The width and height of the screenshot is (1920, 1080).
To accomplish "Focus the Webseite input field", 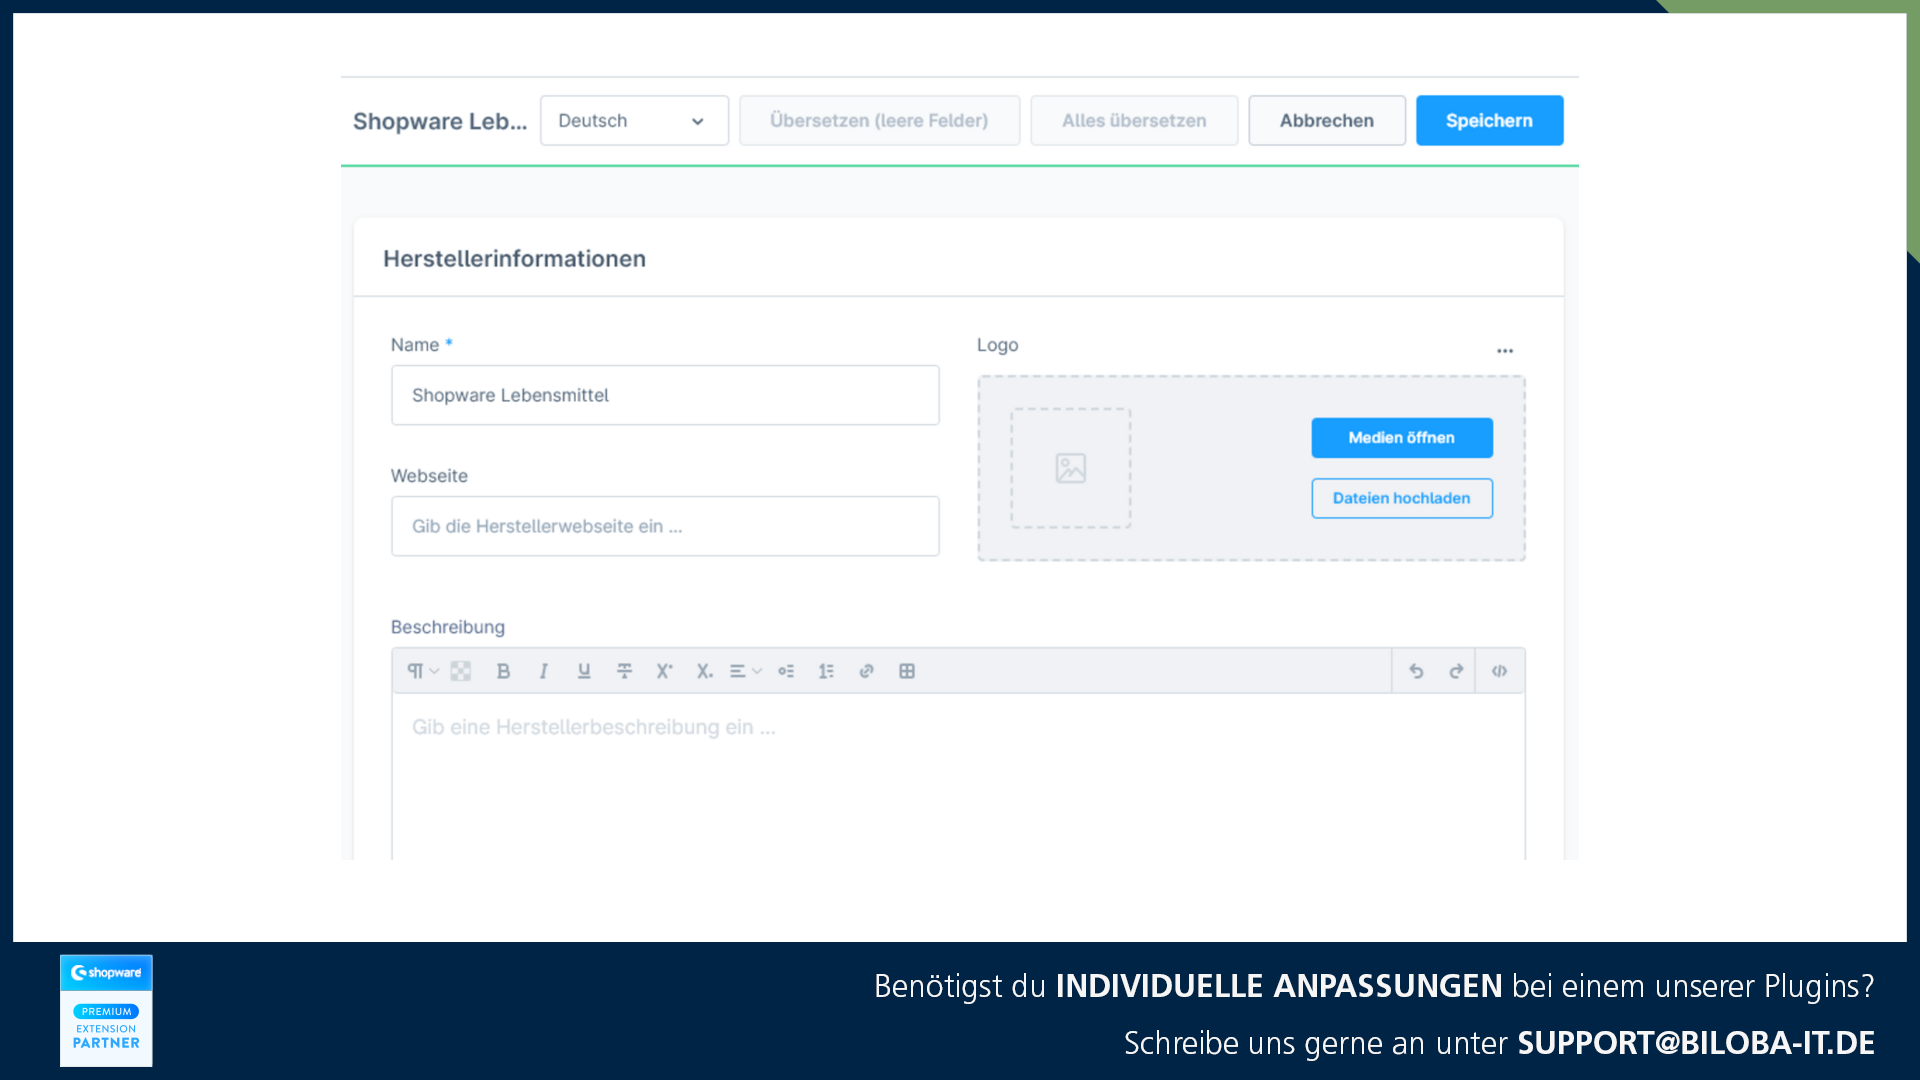I will click(665, 526).
